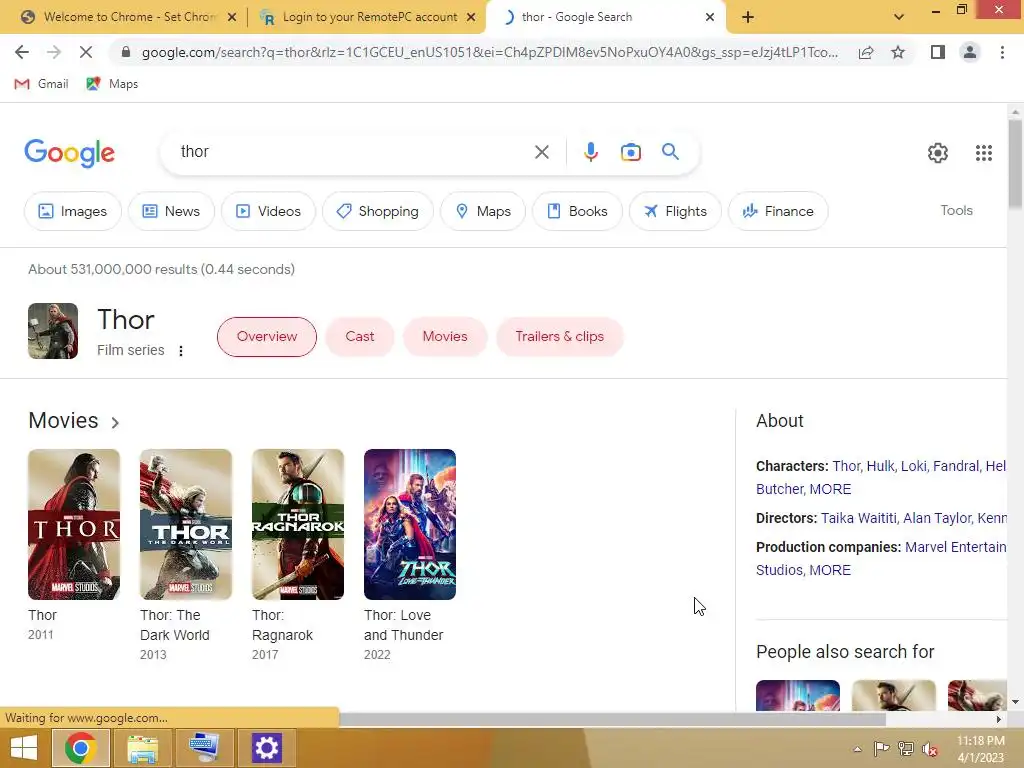Open Google search settings gear
This screenshot has width=1024, height=768.
coord(938,153)
